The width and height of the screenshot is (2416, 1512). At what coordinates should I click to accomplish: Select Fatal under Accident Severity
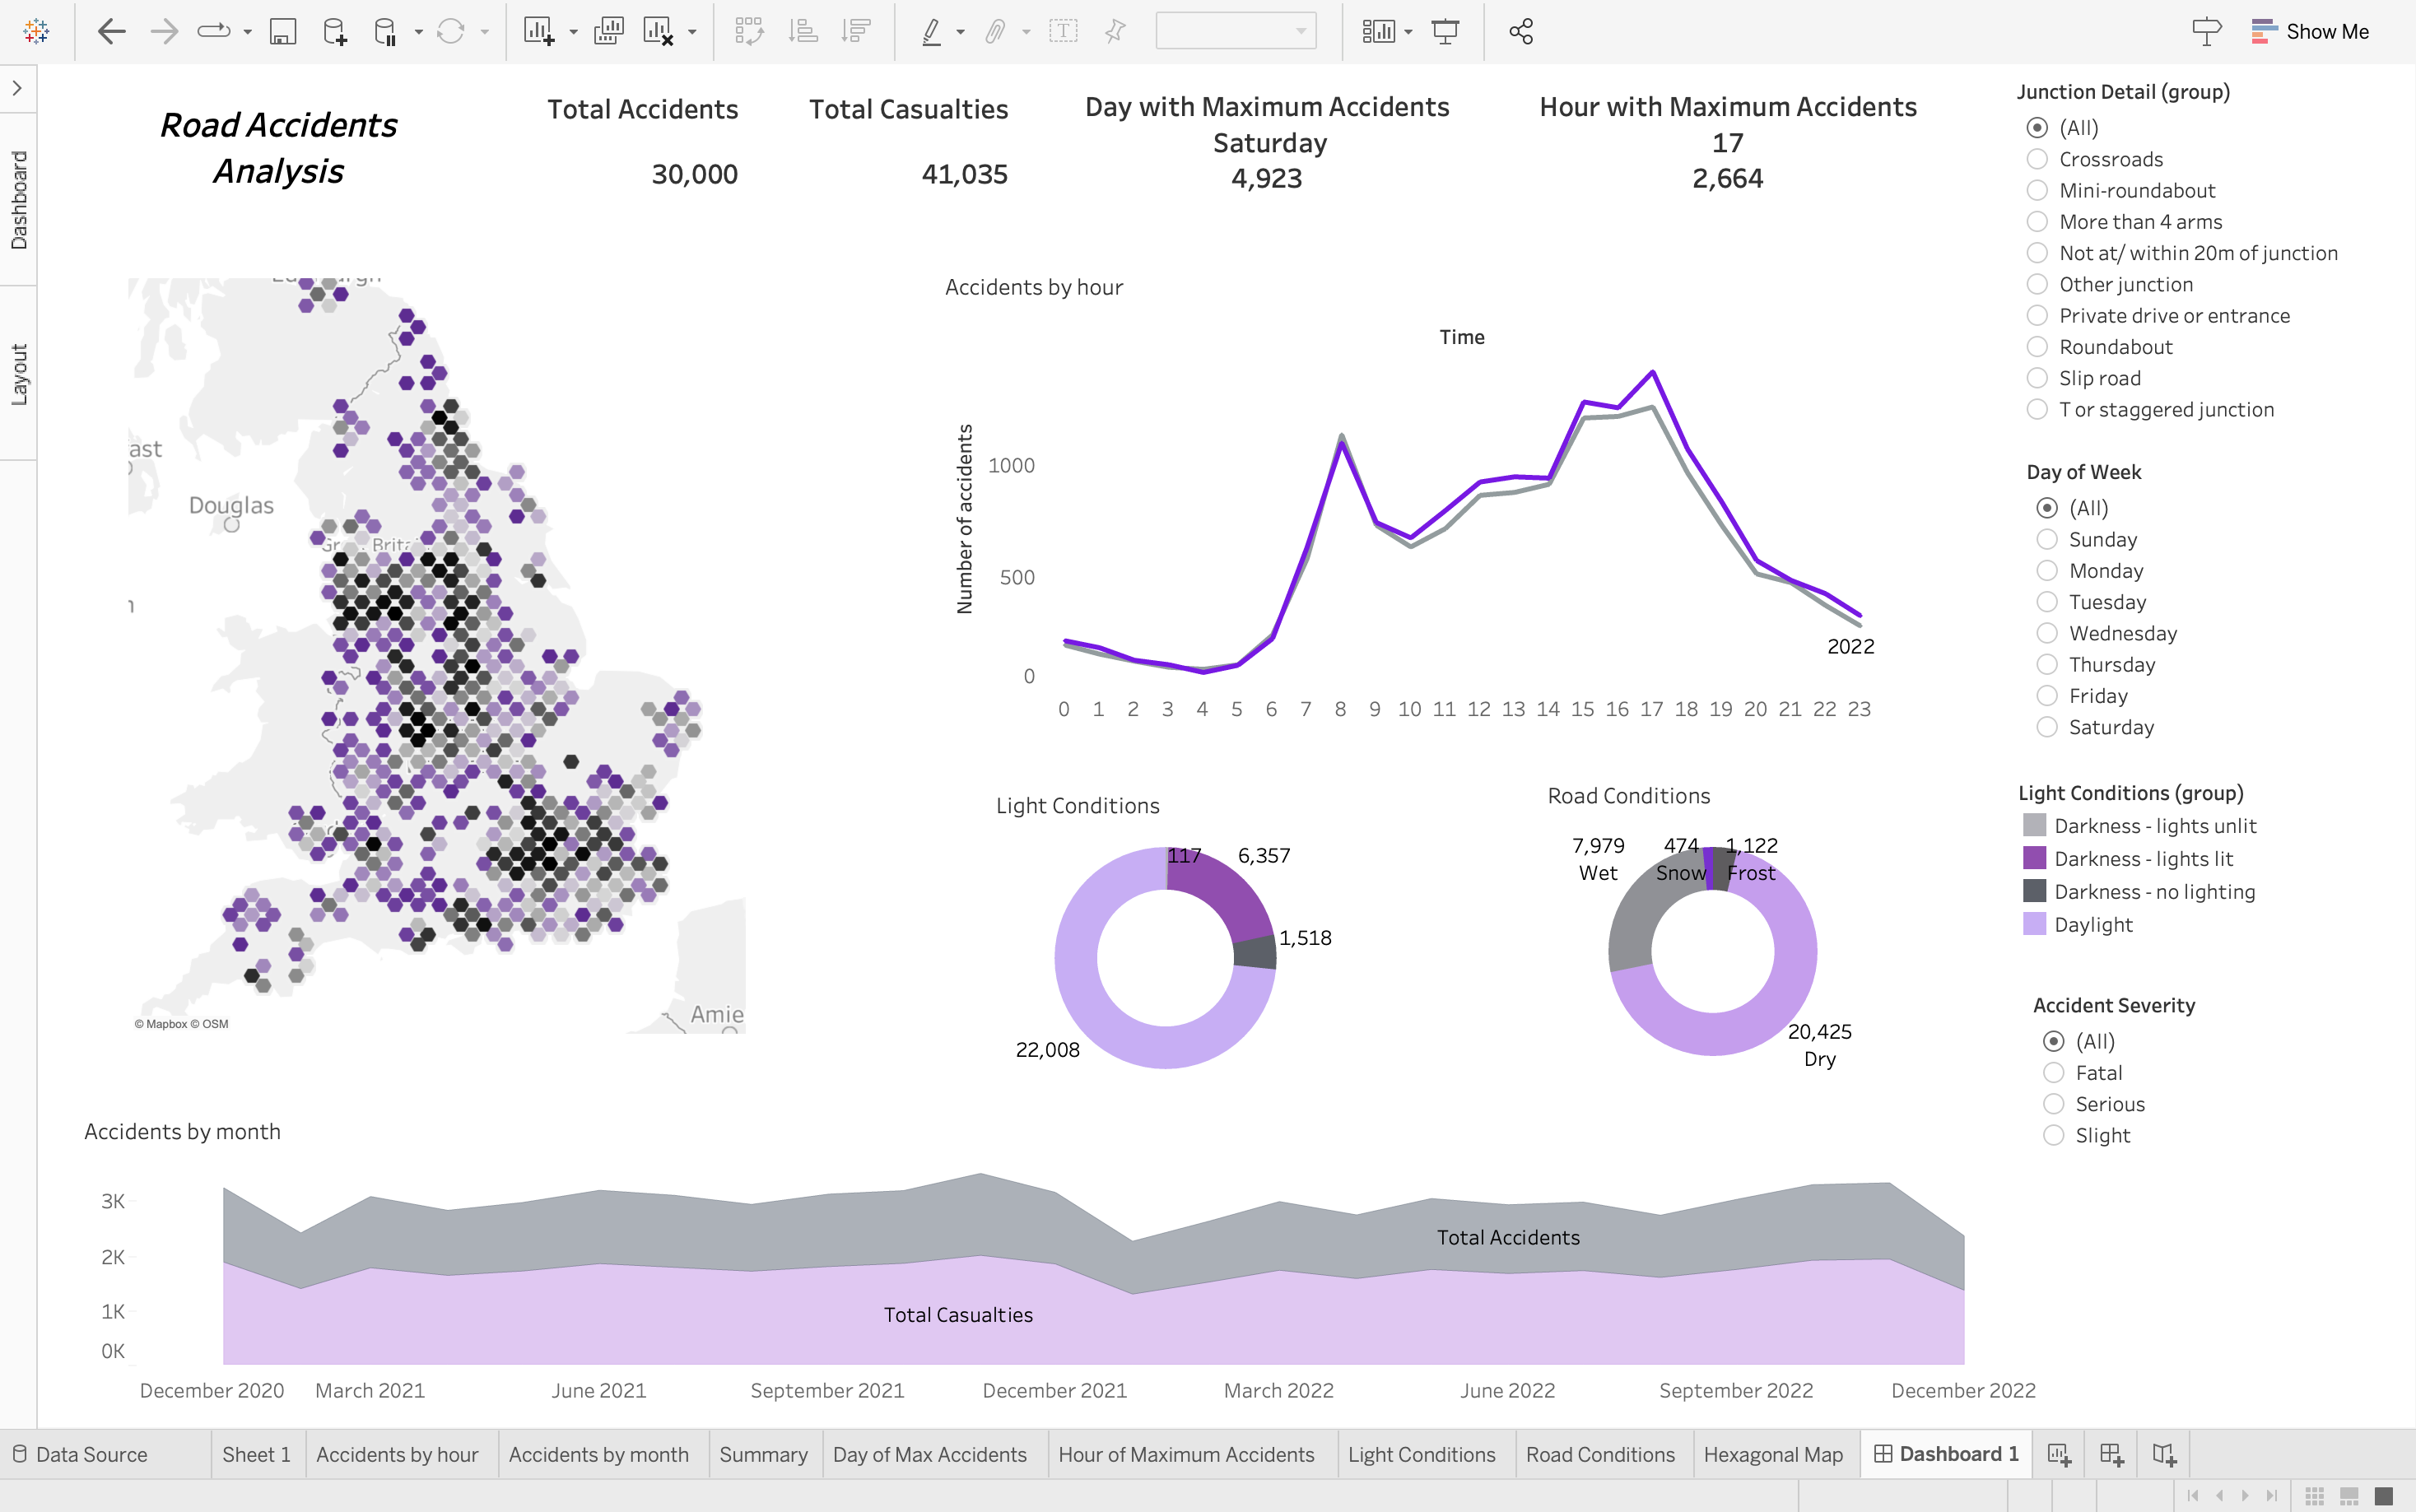(x=2055, y=1072)
